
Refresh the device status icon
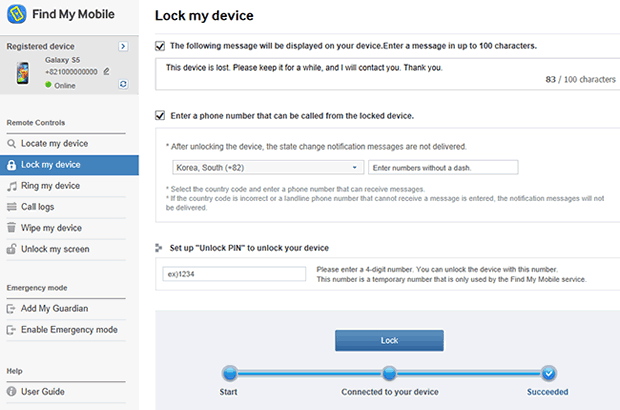123,84
